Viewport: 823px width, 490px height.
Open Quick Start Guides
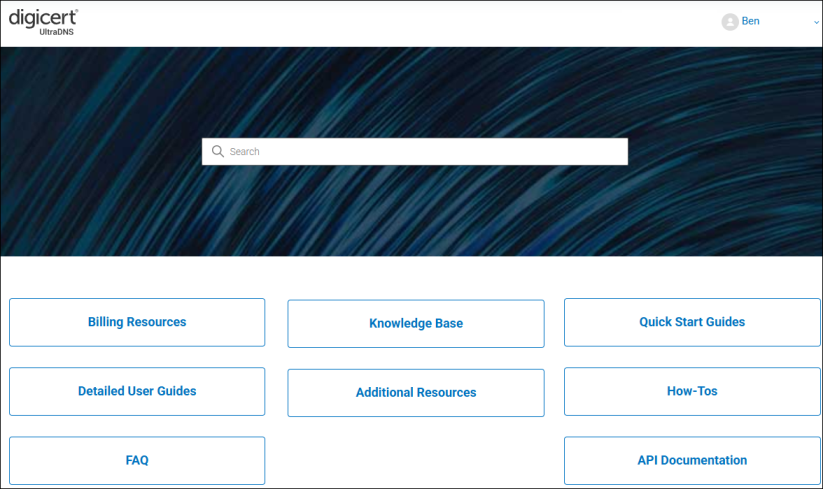(x=692, y=322)
